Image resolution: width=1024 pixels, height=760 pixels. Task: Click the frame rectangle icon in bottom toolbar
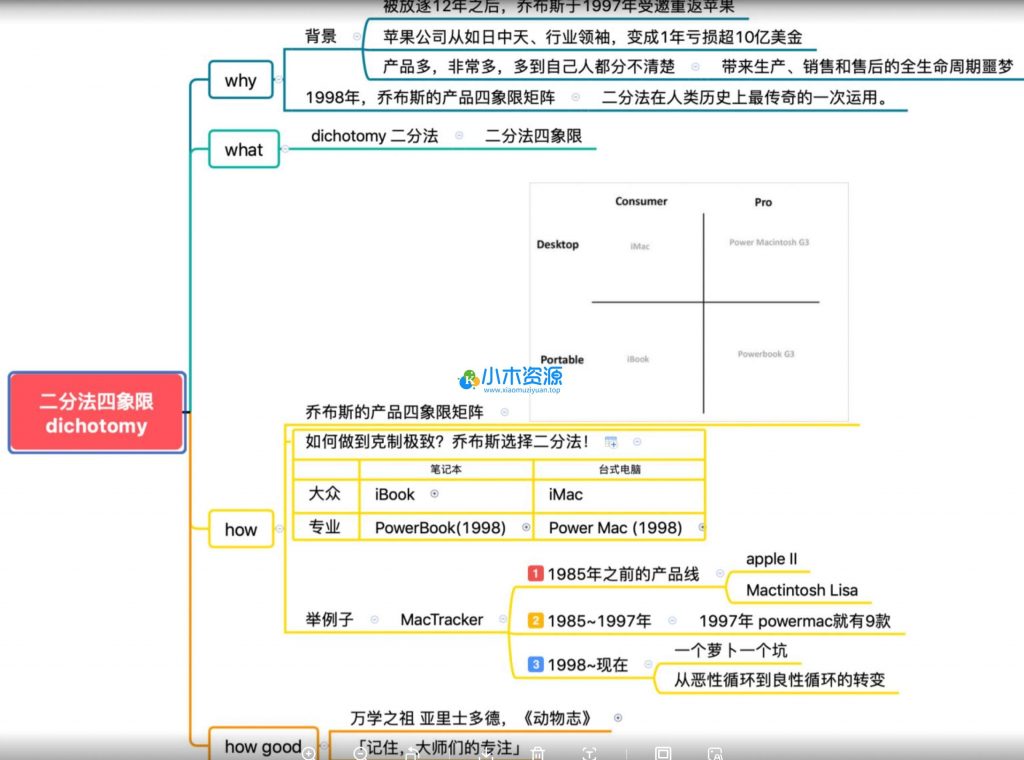661,755
